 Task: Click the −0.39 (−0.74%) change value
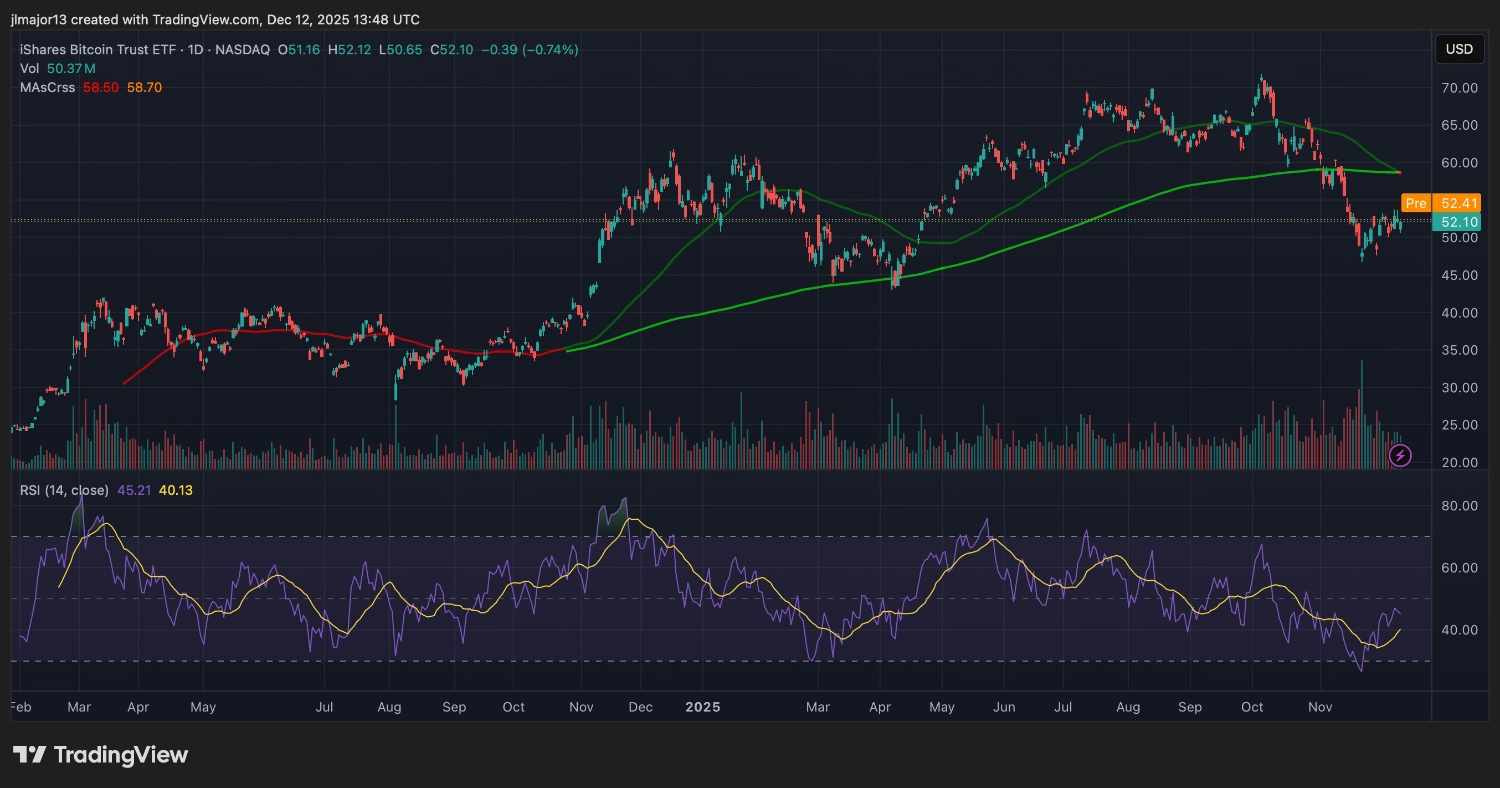pos(529,49)
